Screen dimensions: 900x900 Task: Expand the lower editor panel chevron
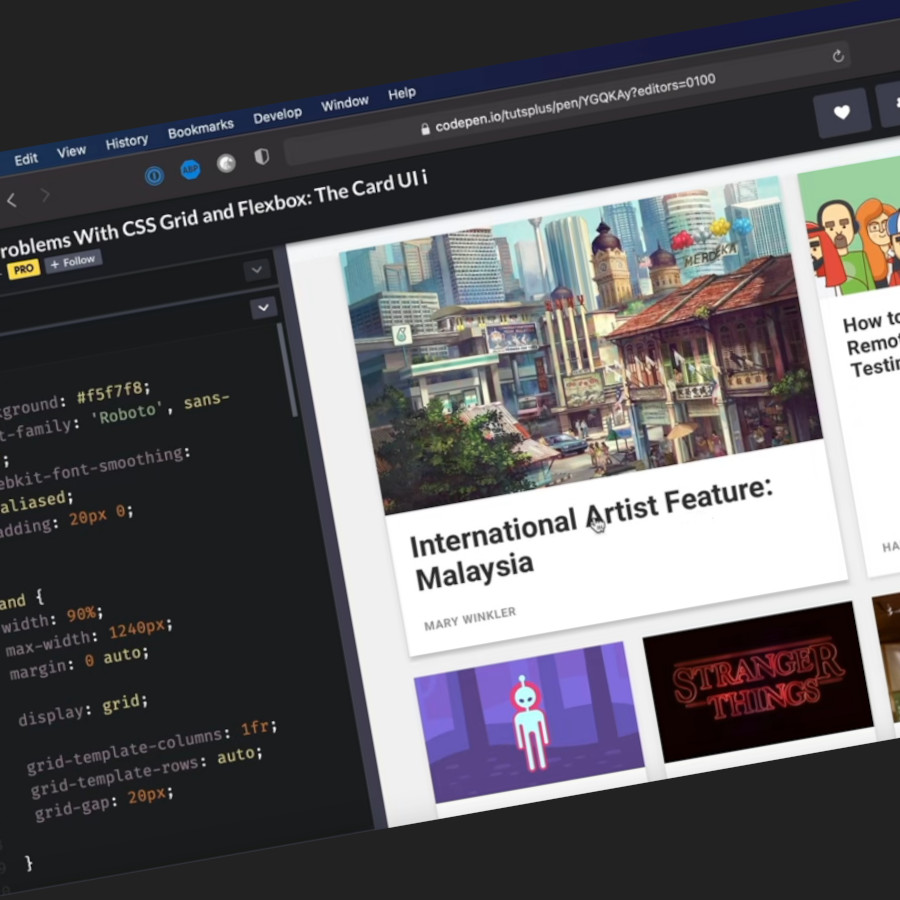263,307
